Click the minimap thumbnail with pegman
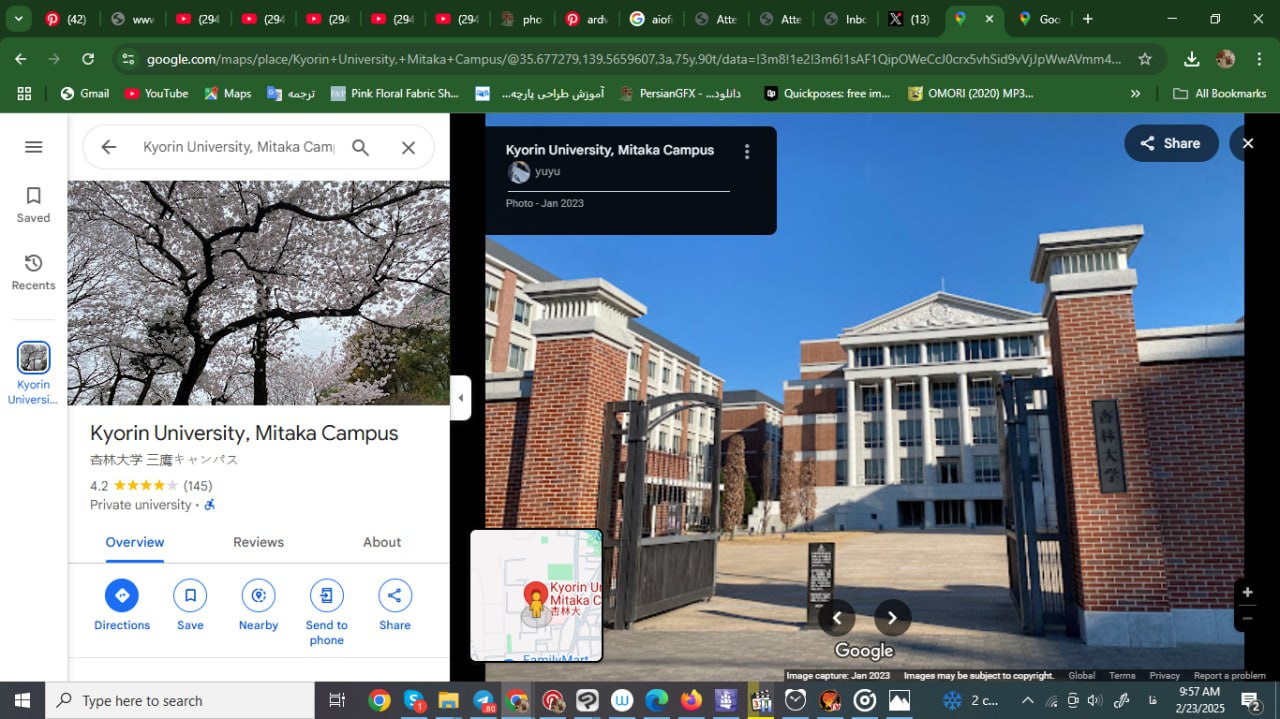The image size is (1280, 719). coord(536,596)
